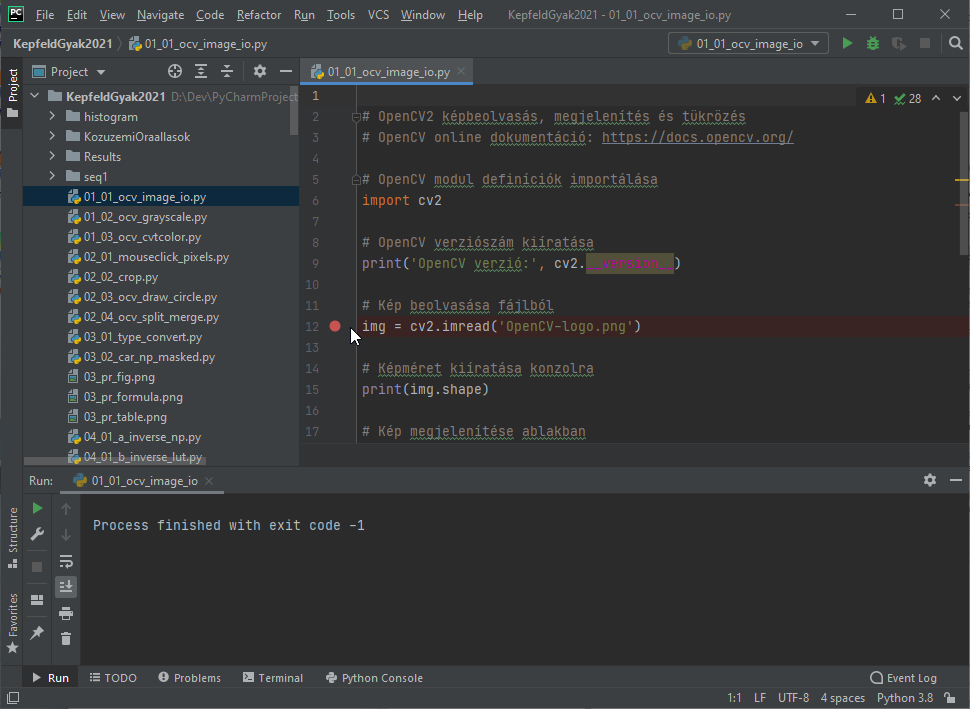
Task: Open the Refactor menu
Action: (259, 15)
